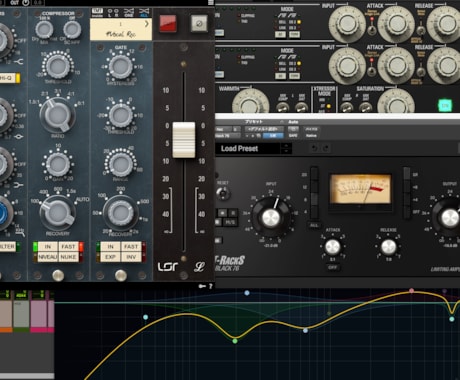460x380 pixels.
Task: Toggle the NUKE button
Action: pyautogui.click(x=68, y=257)
